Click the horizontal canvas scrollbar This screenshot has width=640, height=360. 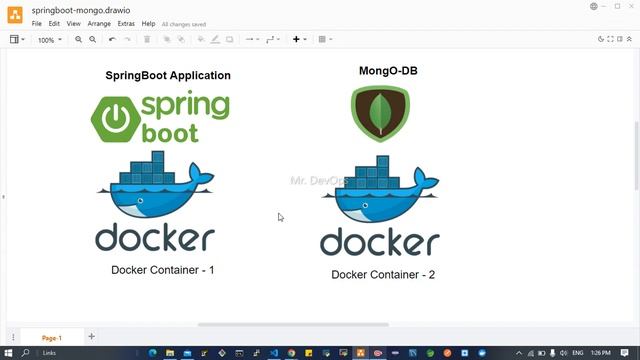(293, 325)
